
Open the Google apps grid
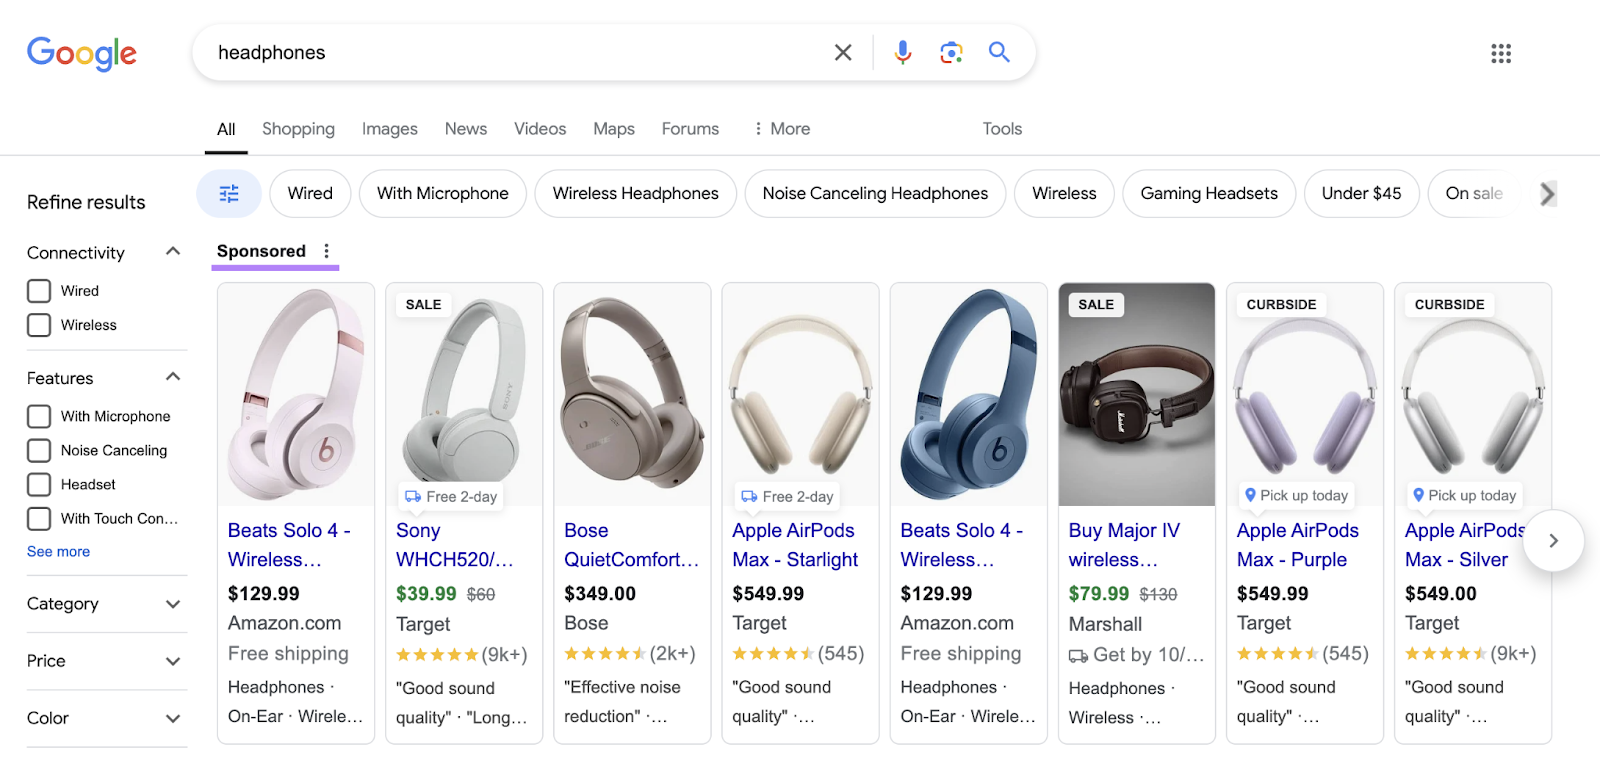click(1500, 53)
